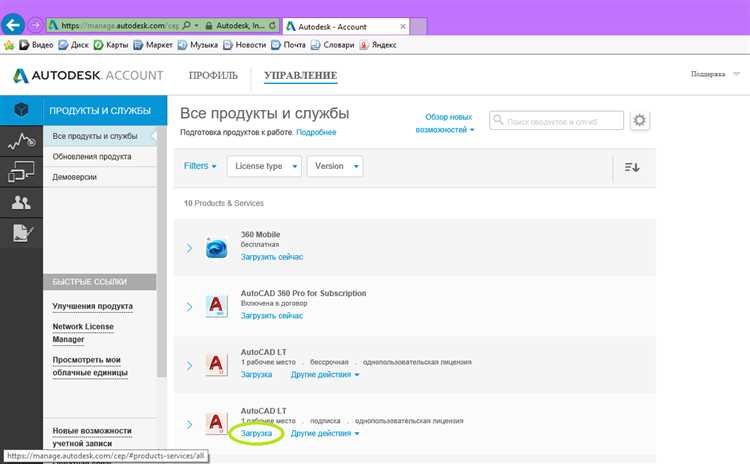Click the Autodesk Account logo

[88, 76]
